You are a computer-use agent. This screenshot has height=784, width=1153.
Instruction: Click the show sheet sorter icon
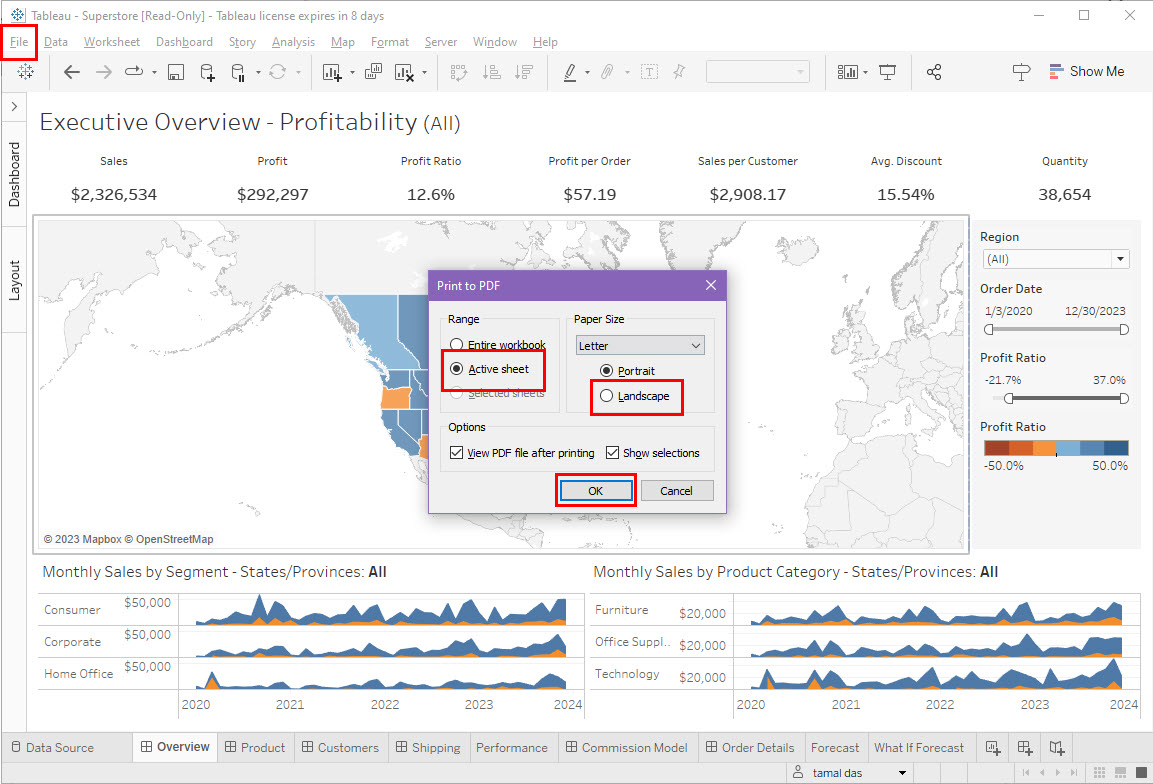pyautogui.click(x=1099, y=772)
